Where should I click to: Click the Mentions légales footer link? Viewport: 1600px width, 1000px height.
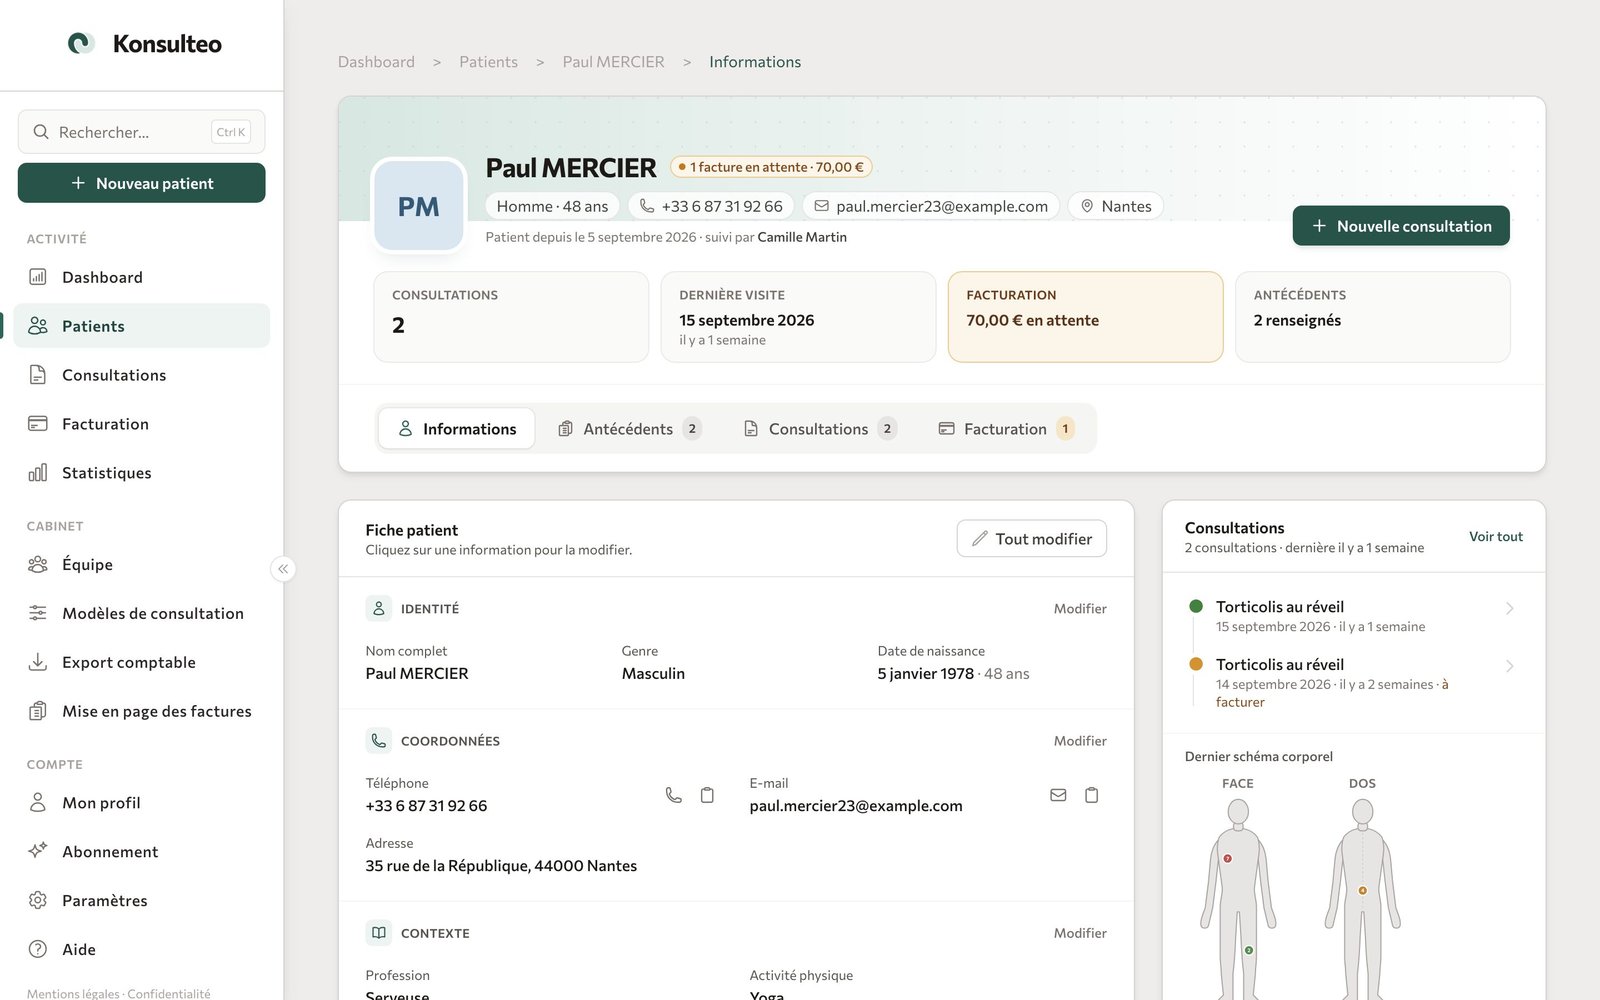coord(73,993)
